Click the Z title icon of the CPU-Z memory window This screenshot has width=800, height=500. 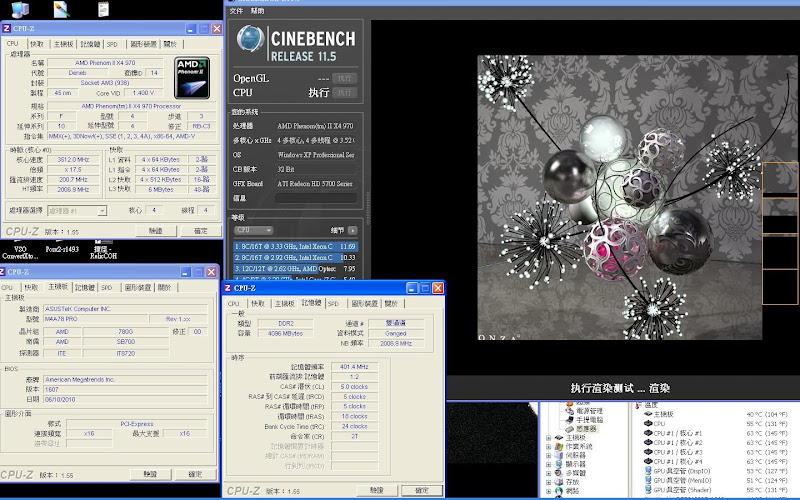click(228, 288)
